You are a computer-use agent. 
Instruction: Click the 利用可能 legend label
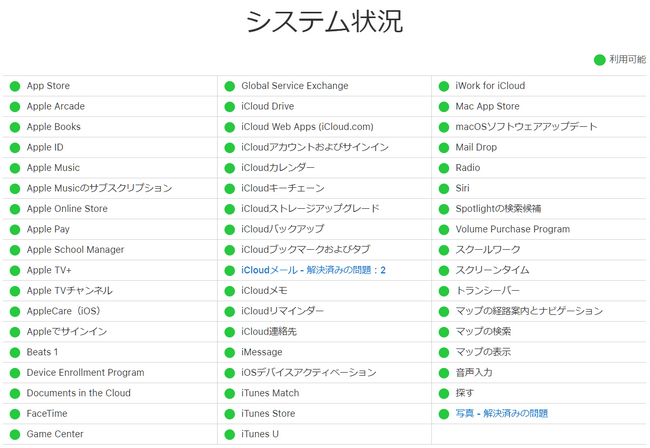(628, 60)
